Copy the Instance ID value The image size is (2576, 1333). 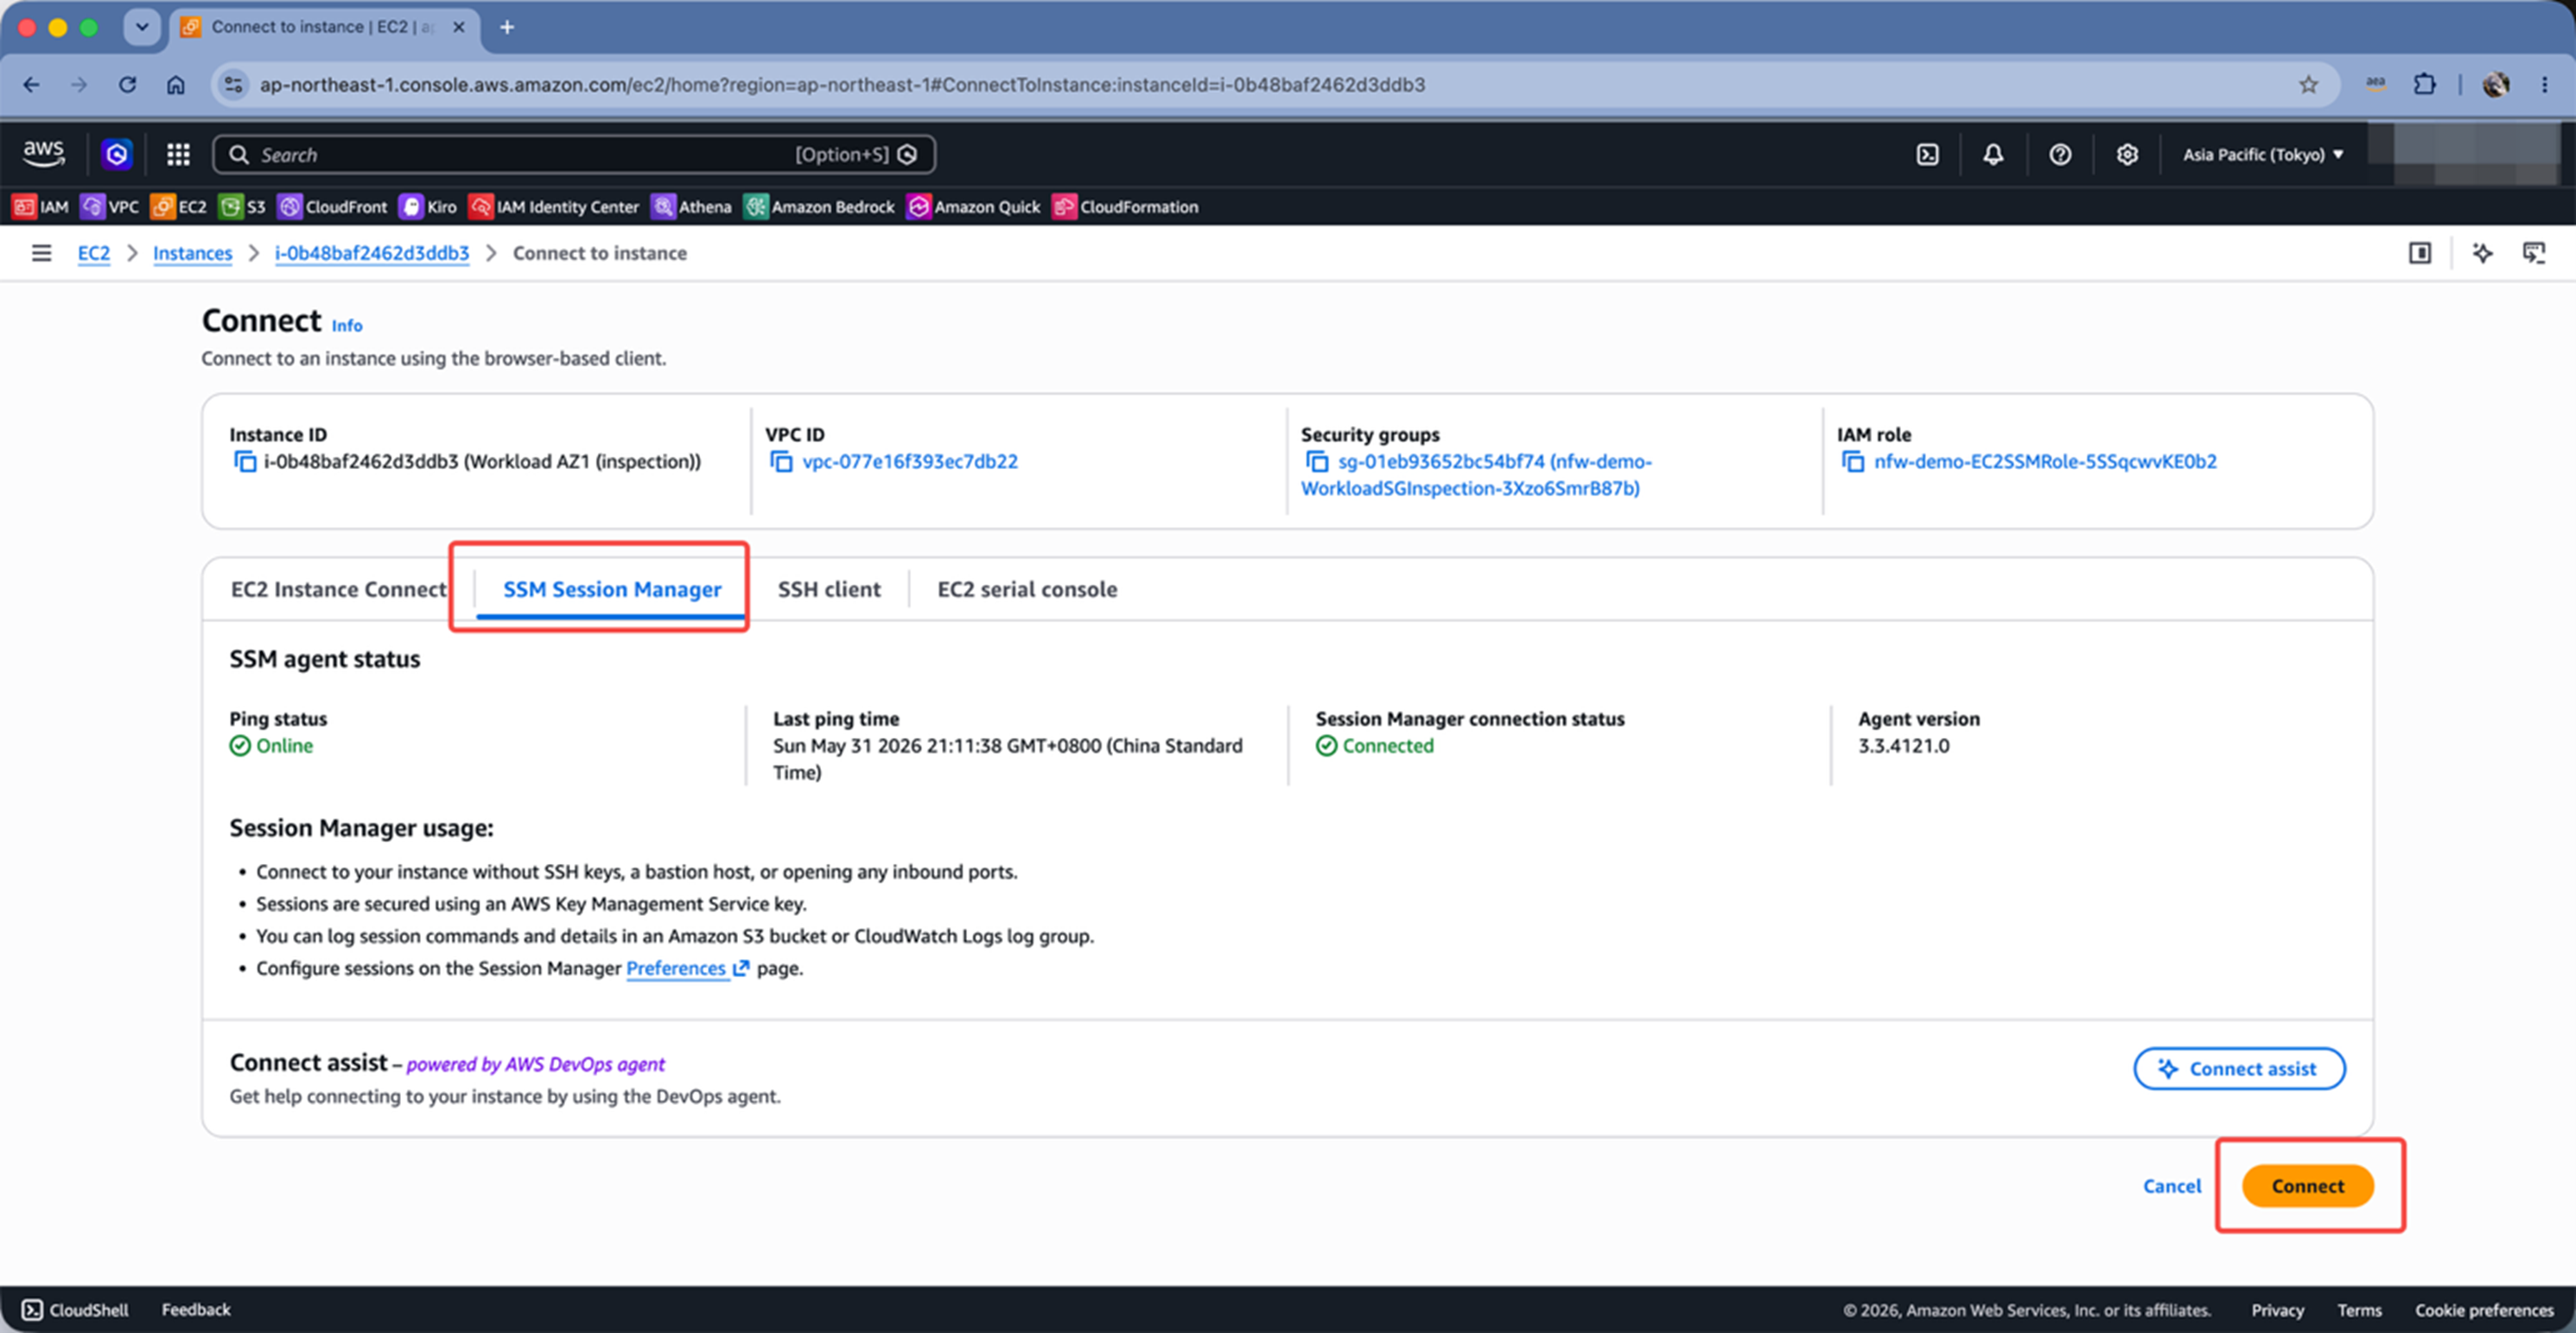(245, 461)
